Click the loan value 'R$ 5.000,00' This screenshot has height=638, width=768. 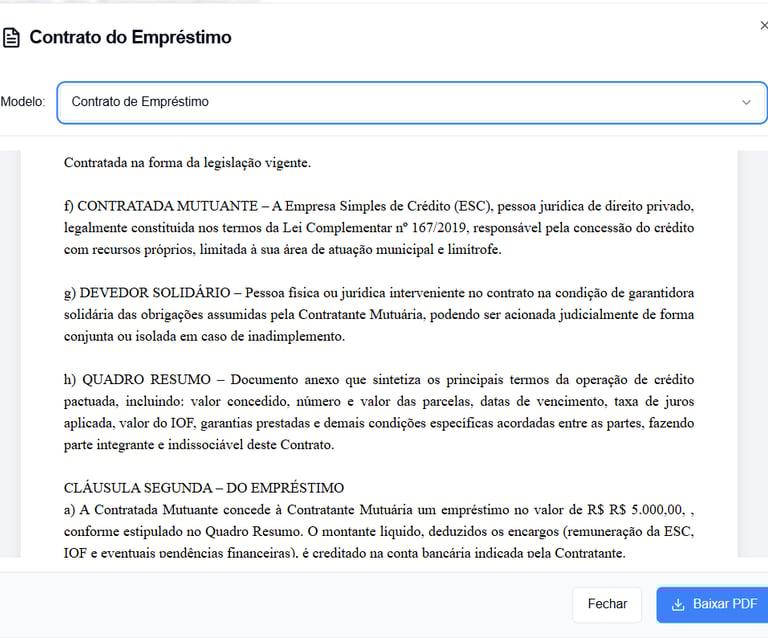pyautogui.click(x=646, y=510)
